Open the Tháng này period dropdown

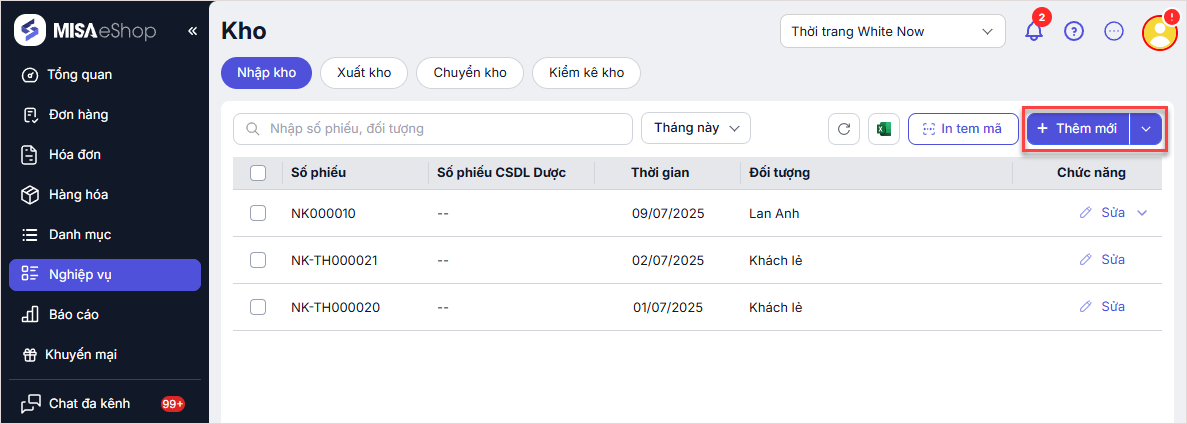point(695,128)
